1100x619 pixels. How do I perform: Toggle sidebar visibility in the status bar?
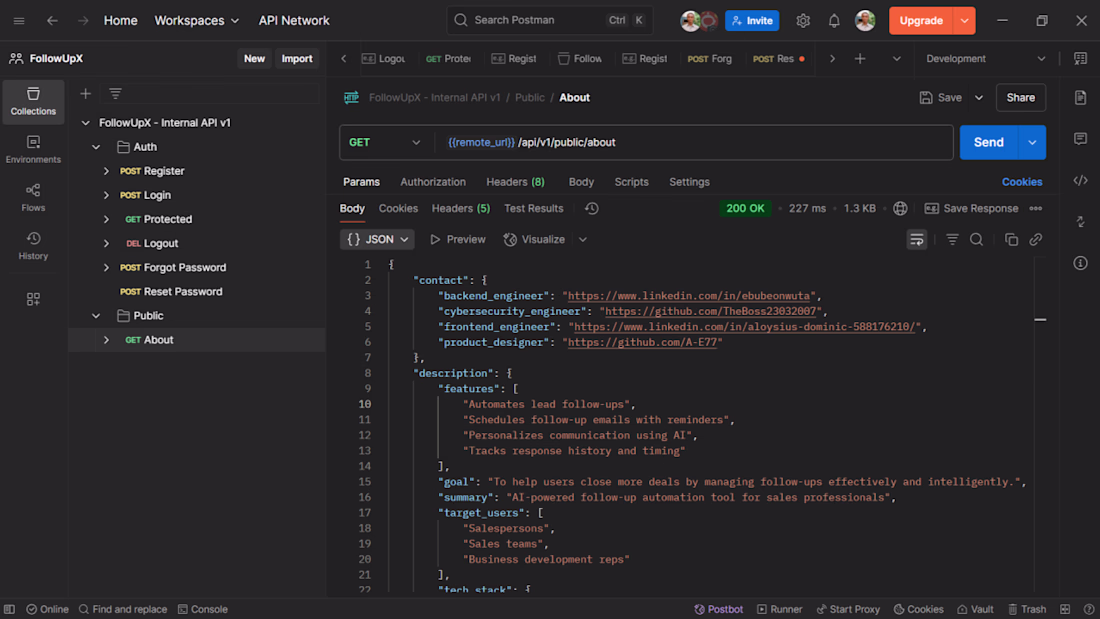[9, 609]
